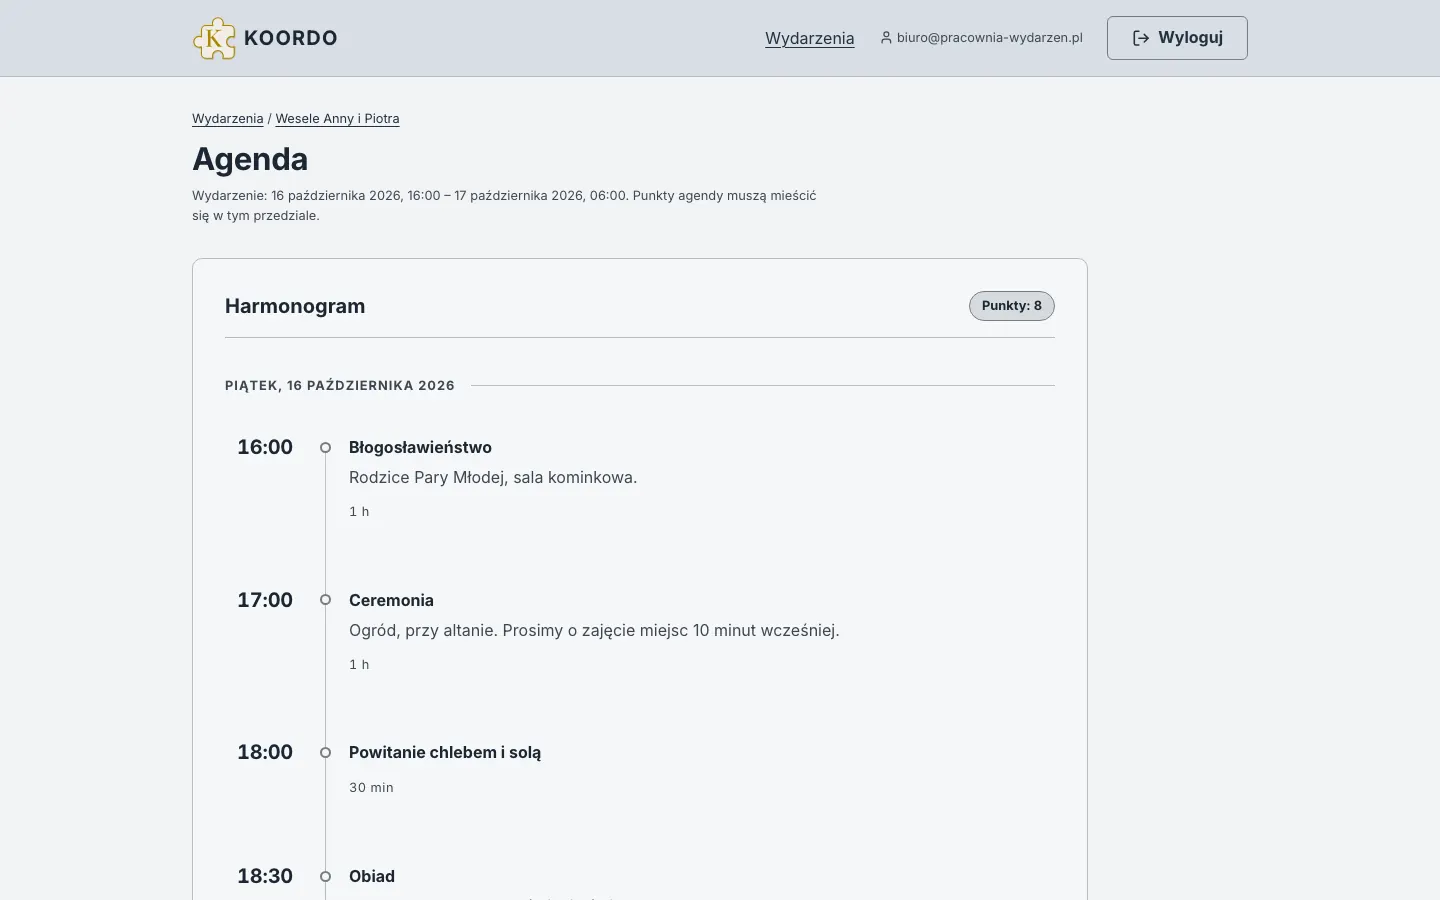The image size is (1440, 900).
Task: Go to the Wydarzenia breadcrumb link
Action: pos(228,118)
